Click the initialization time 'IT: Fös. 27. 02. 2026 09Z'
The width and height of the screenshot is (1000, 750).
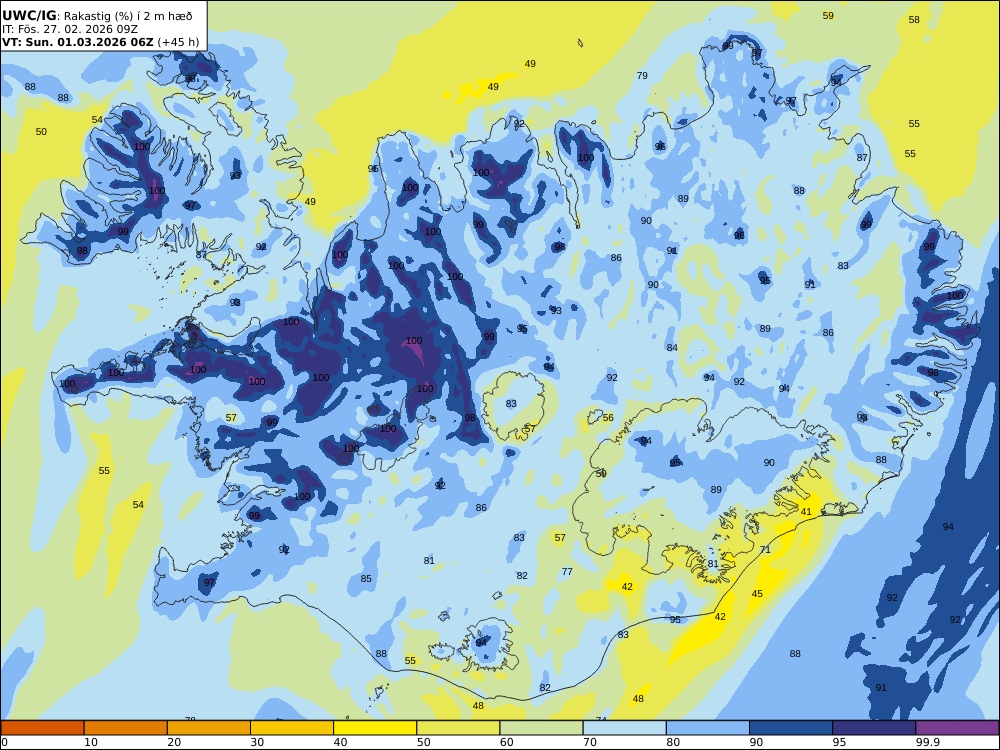[x=70, y=29]
